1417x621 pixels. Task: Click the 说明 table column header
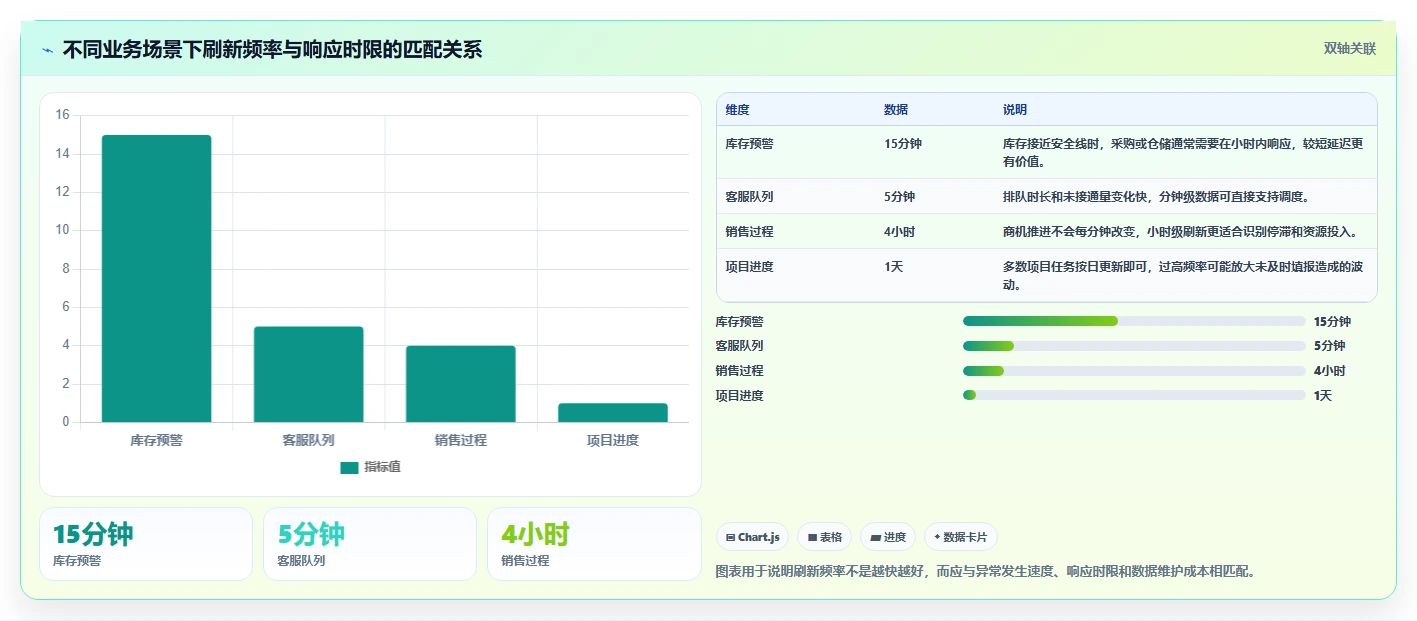click(1015, 109)
